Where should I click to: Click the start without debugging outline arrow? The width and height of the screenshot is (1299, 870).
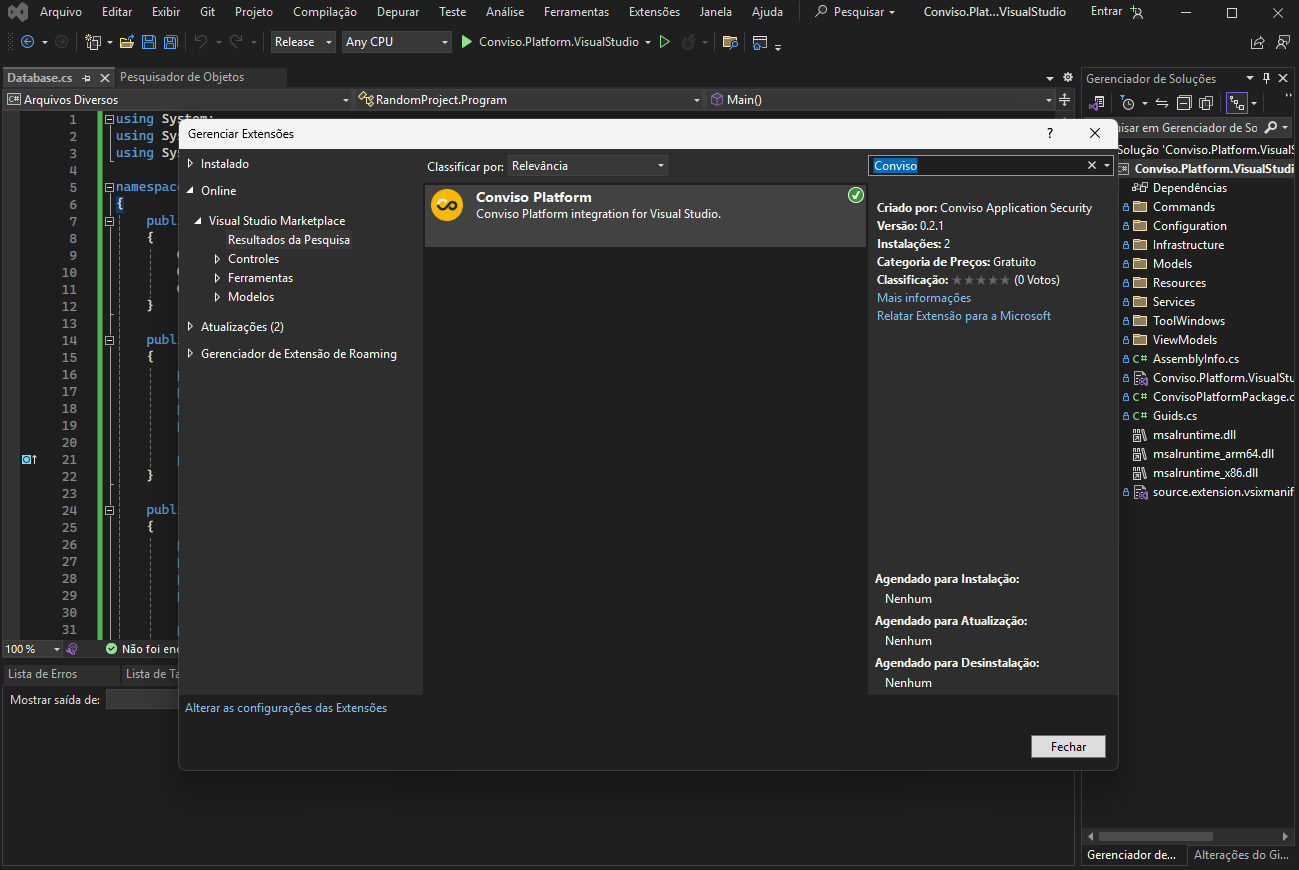(664, 42)
